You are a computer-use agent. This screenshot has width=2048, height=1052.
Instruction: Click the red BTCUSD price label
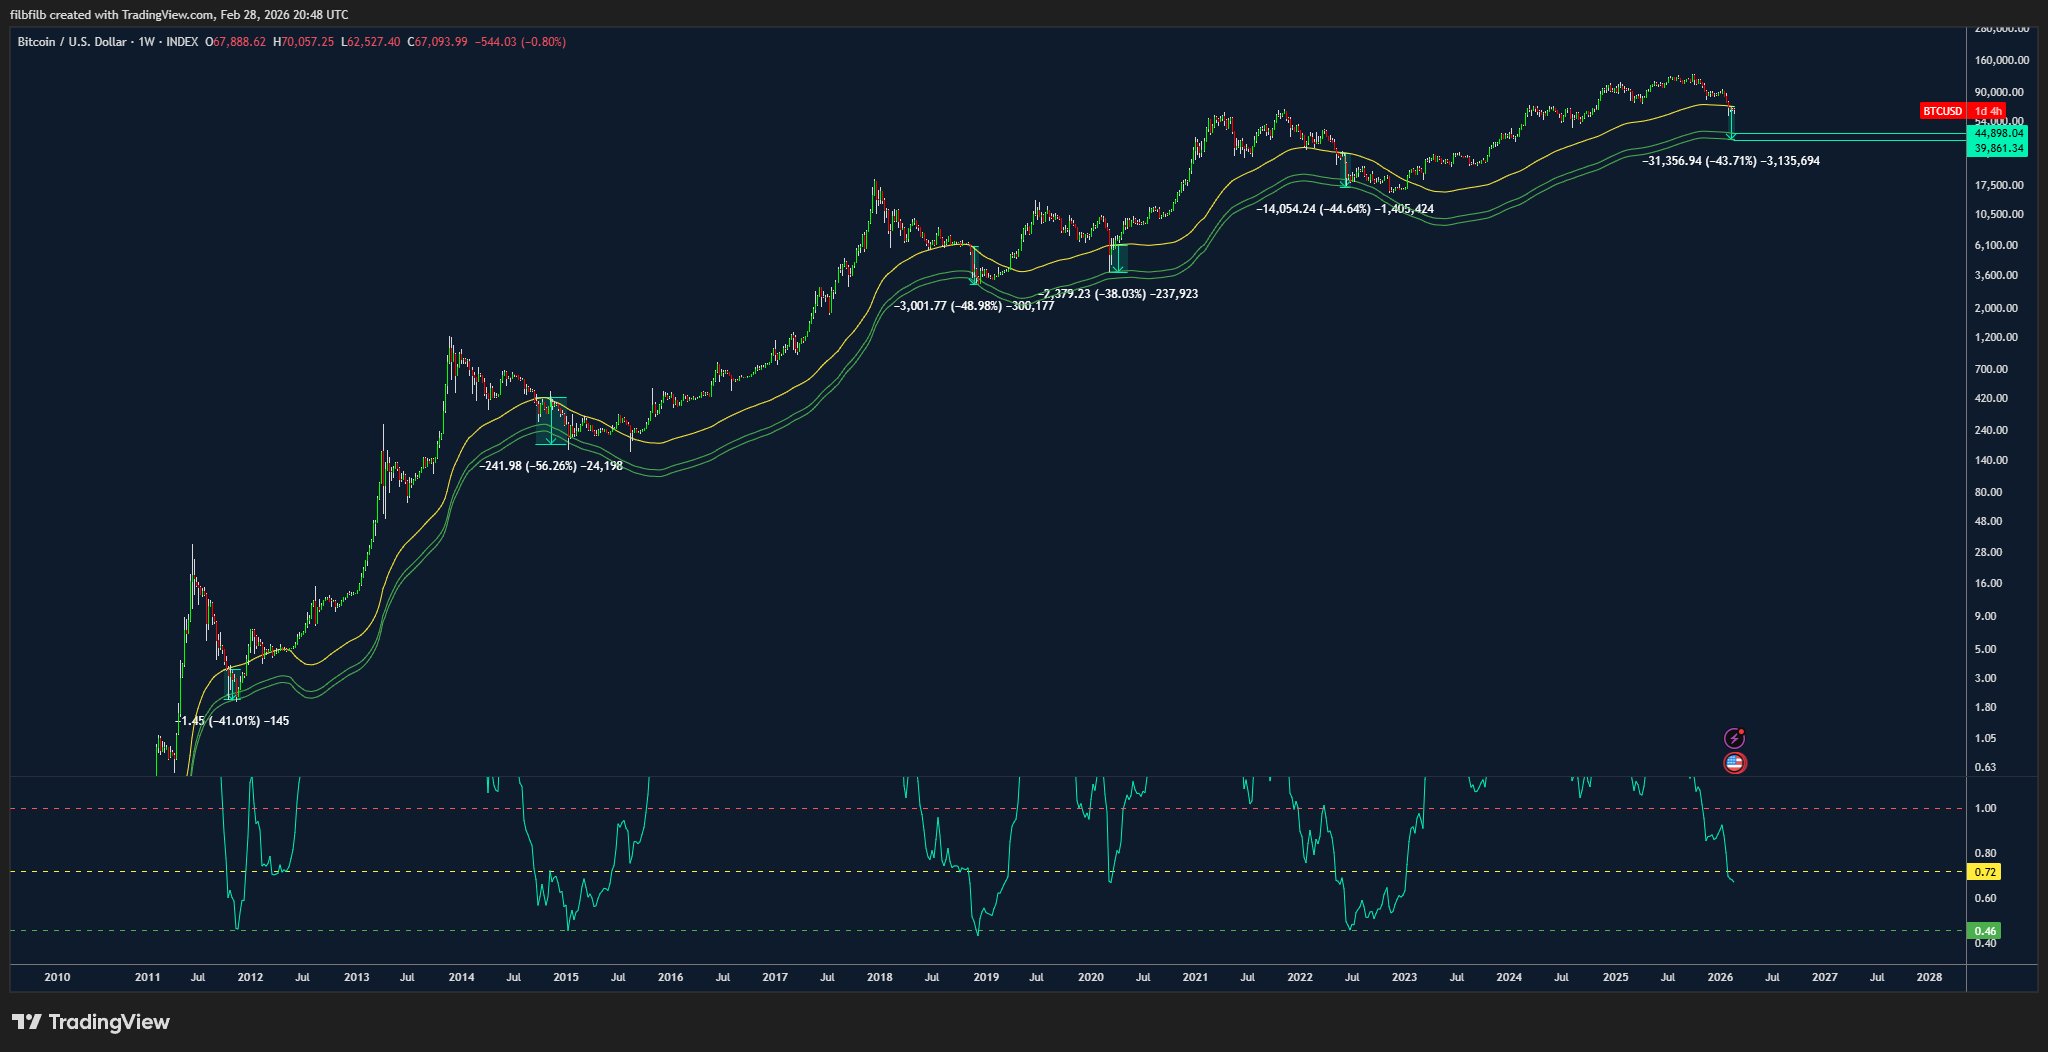point(1942,111)
